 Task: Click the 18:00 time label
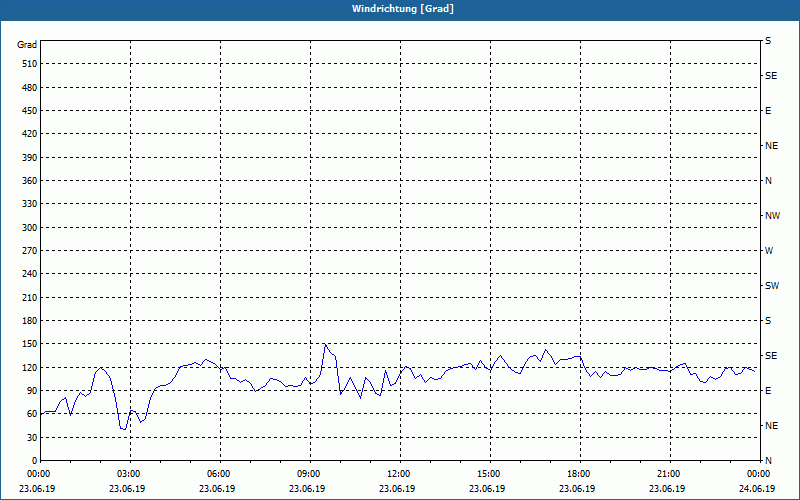581,474
